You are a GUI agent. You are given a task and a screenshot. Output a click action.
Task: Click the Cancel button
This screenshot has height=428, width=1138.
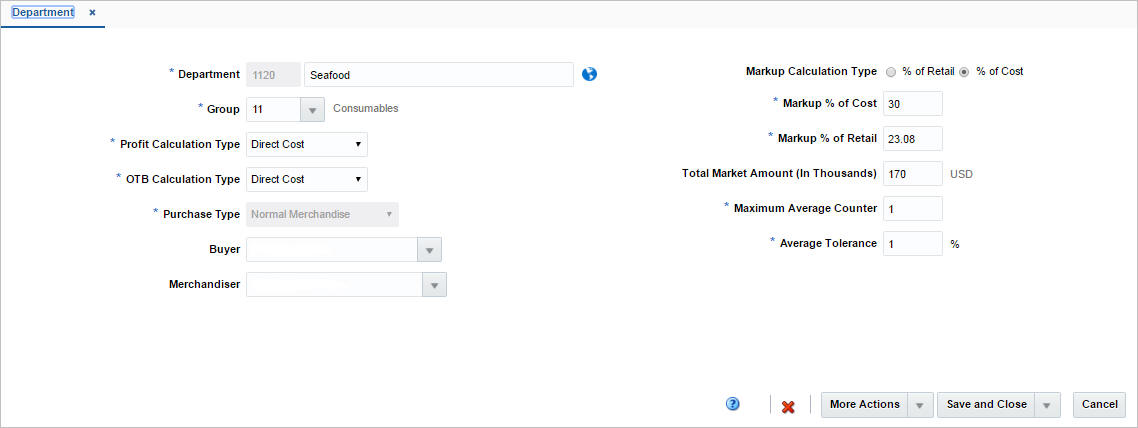[x=1100, y=405]
